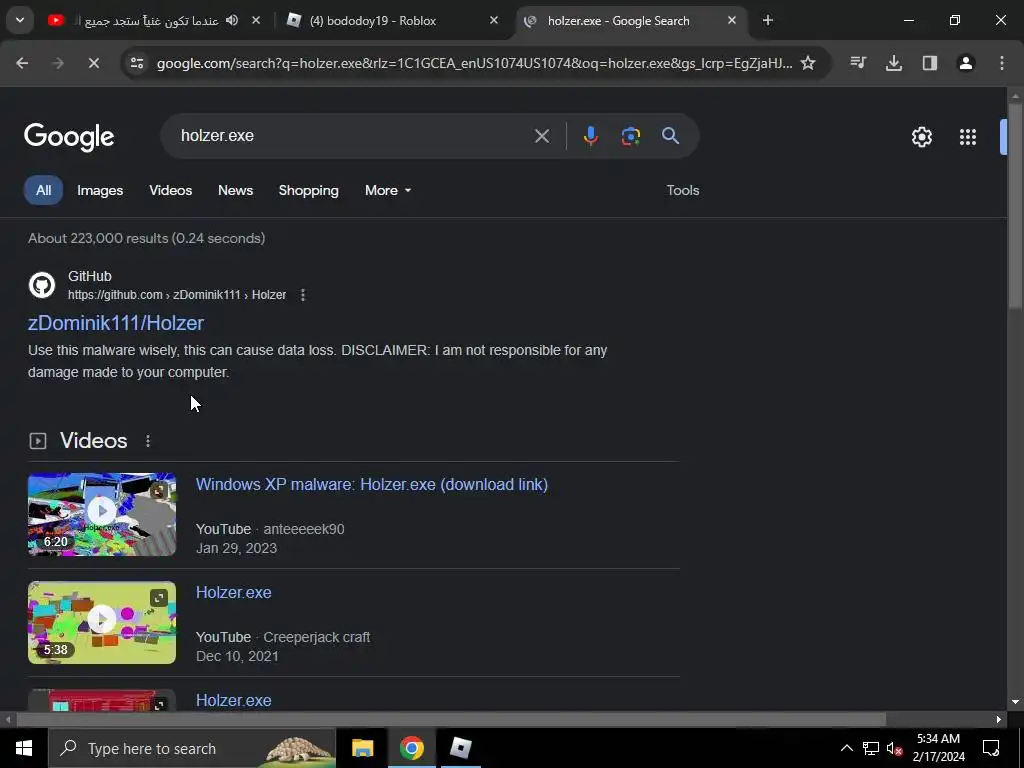Select the GitHub URL breadcrumb text
The height and width of the screenshot is (768, 1024).
(x=177, y=295)
